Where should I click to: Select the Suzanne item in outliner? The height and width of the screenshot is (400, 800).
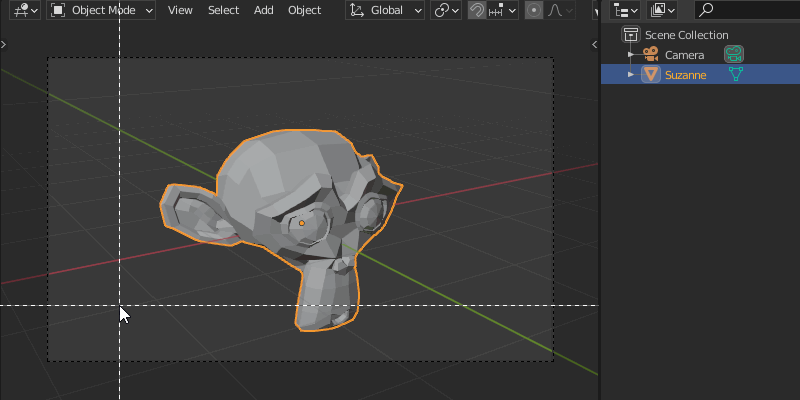pyautogui.click(x=685, y=75)
